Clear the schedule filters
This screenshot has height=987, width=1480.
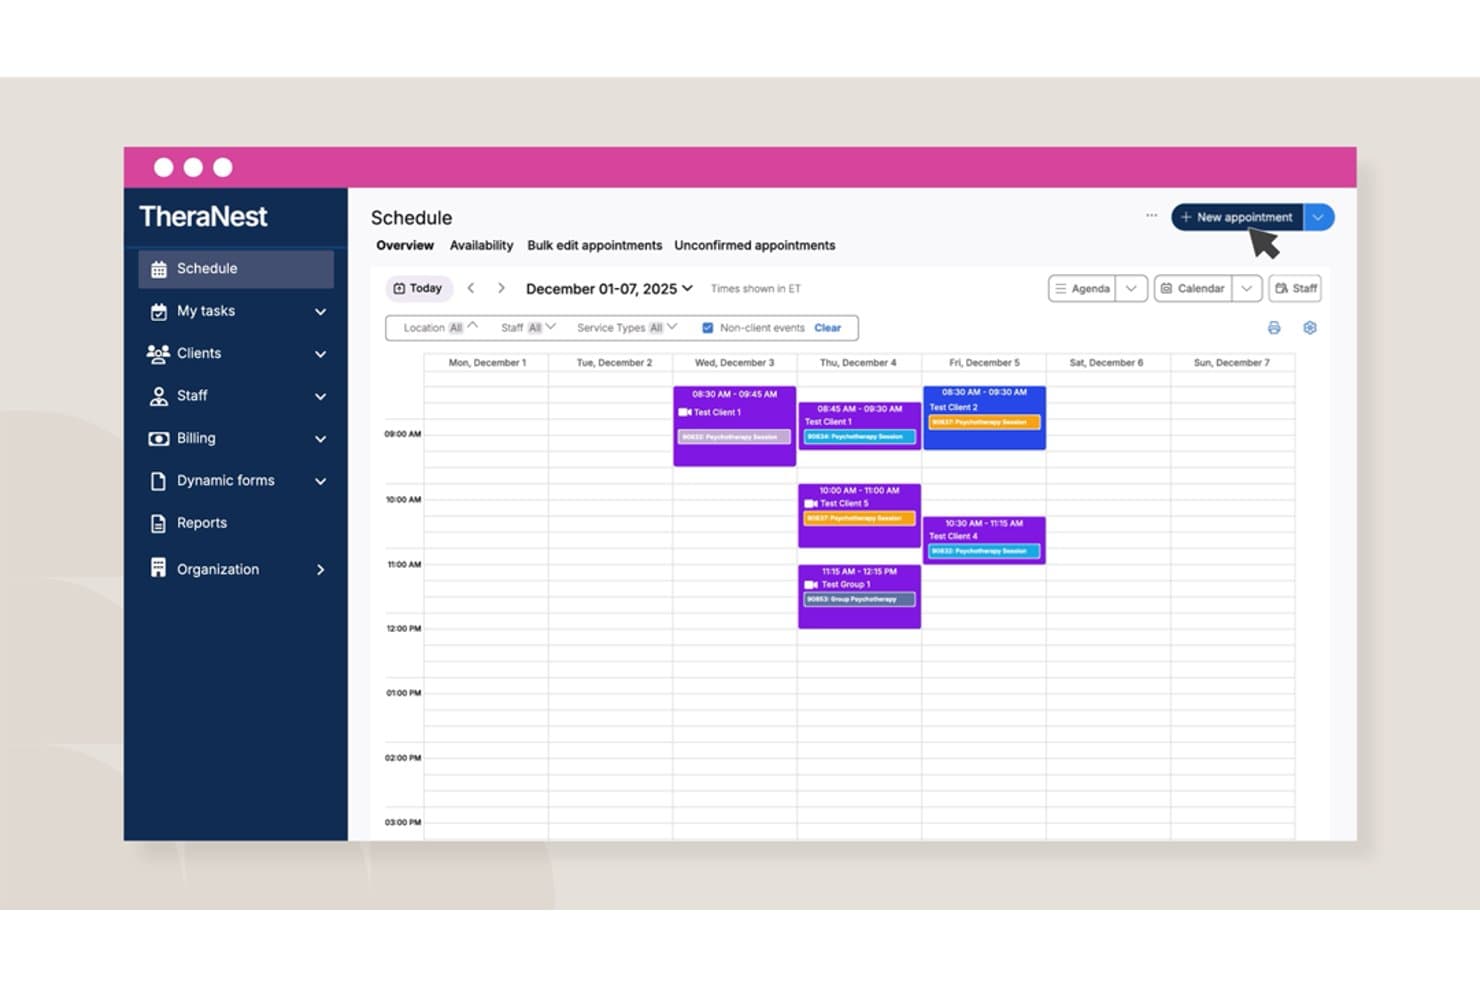coord(828,328)
